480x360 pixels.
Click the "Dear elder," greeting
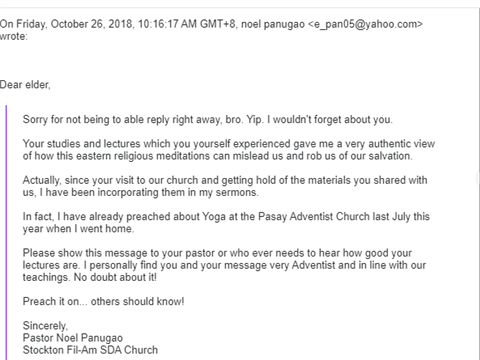[x=25, y=85]
